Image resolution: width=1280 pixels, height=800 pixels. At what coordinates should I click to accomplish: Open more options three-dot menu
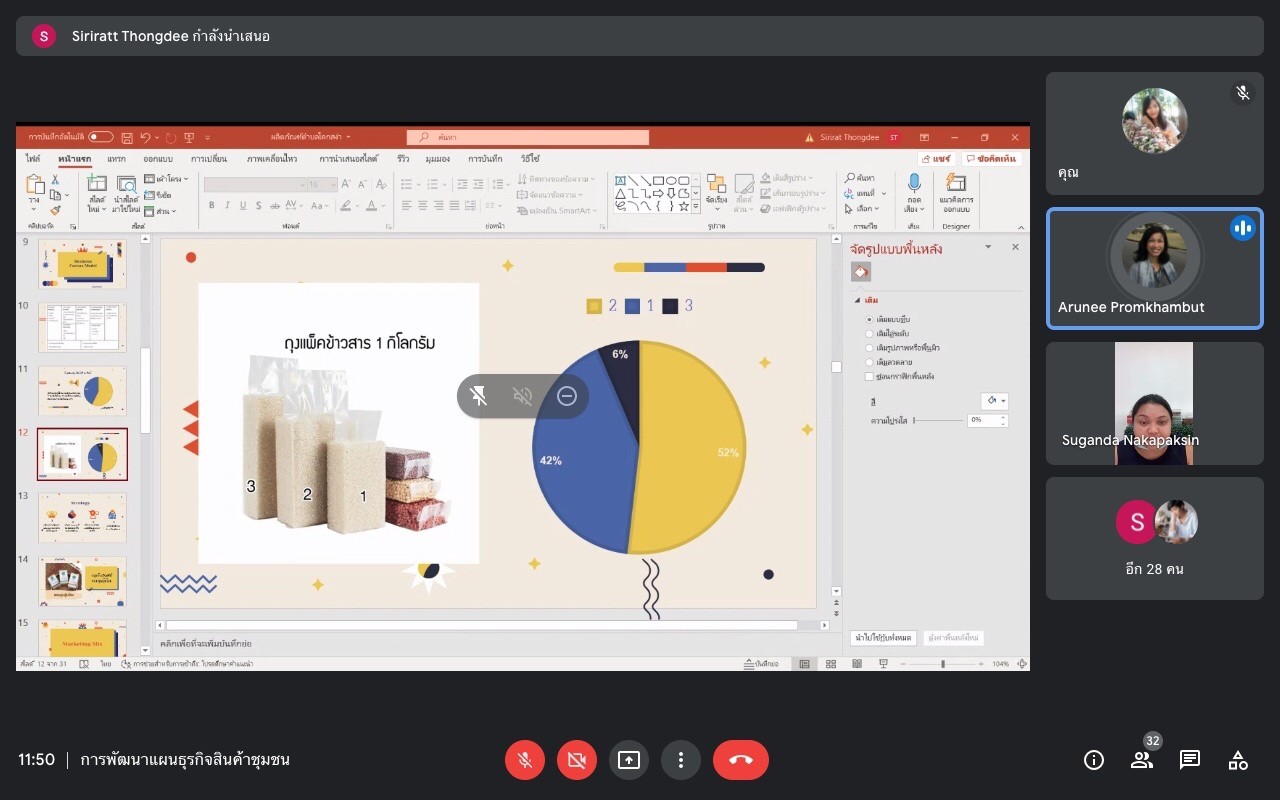pos(681,760)
